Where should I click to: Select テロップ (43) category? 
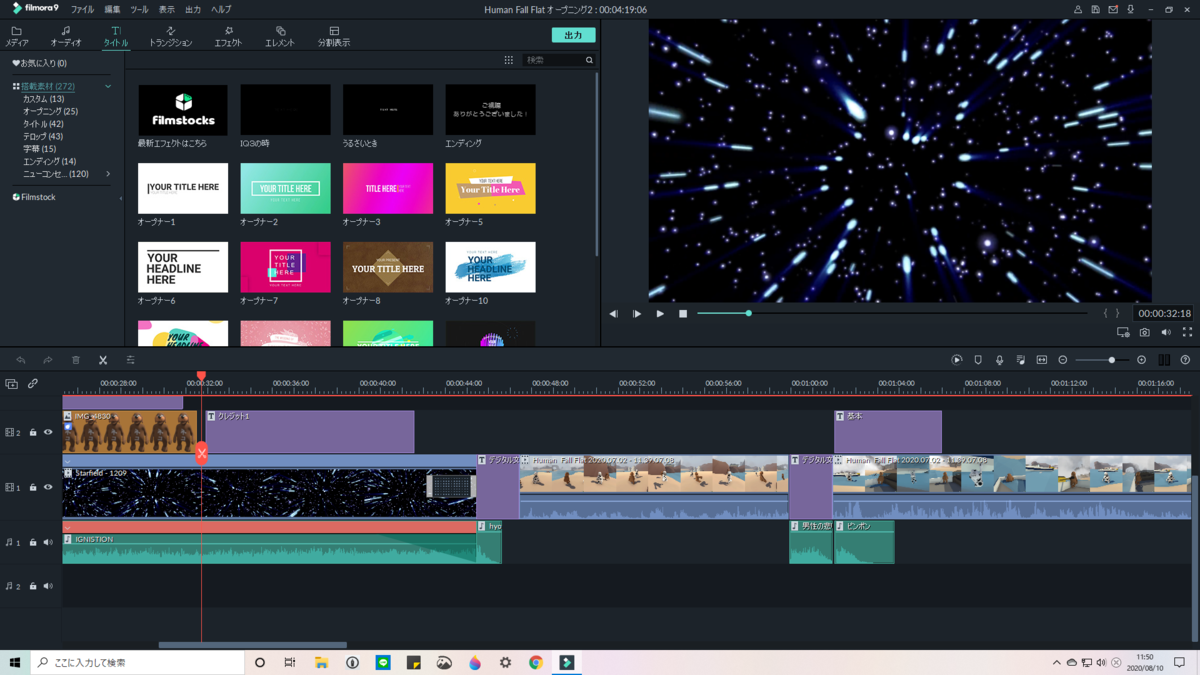click(x=43, y=137)
